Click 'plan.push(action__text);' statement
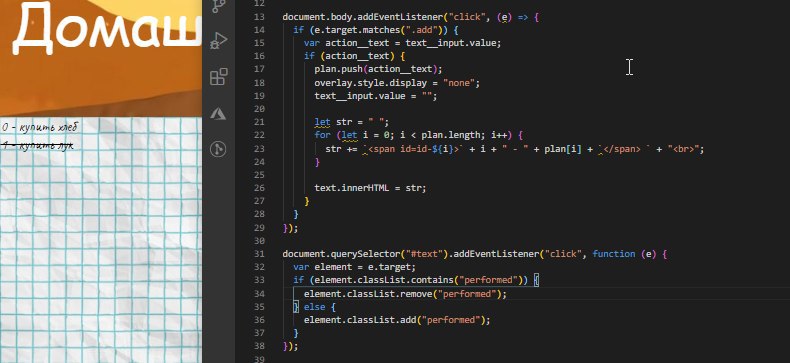790x363 pixels. 378,70
